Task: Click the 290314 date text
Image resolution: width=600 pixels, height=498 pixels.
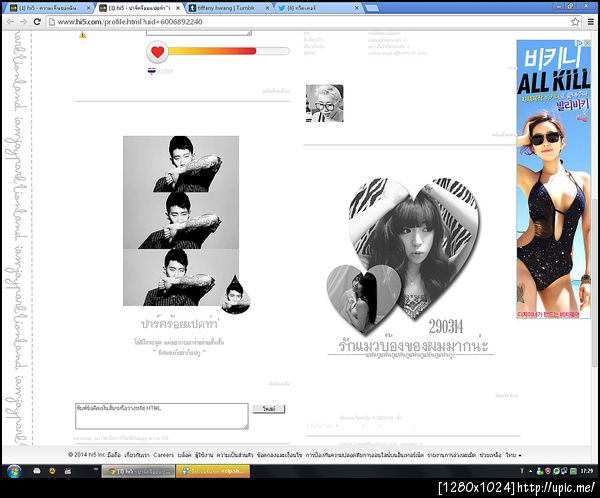Action: (446, 327)
